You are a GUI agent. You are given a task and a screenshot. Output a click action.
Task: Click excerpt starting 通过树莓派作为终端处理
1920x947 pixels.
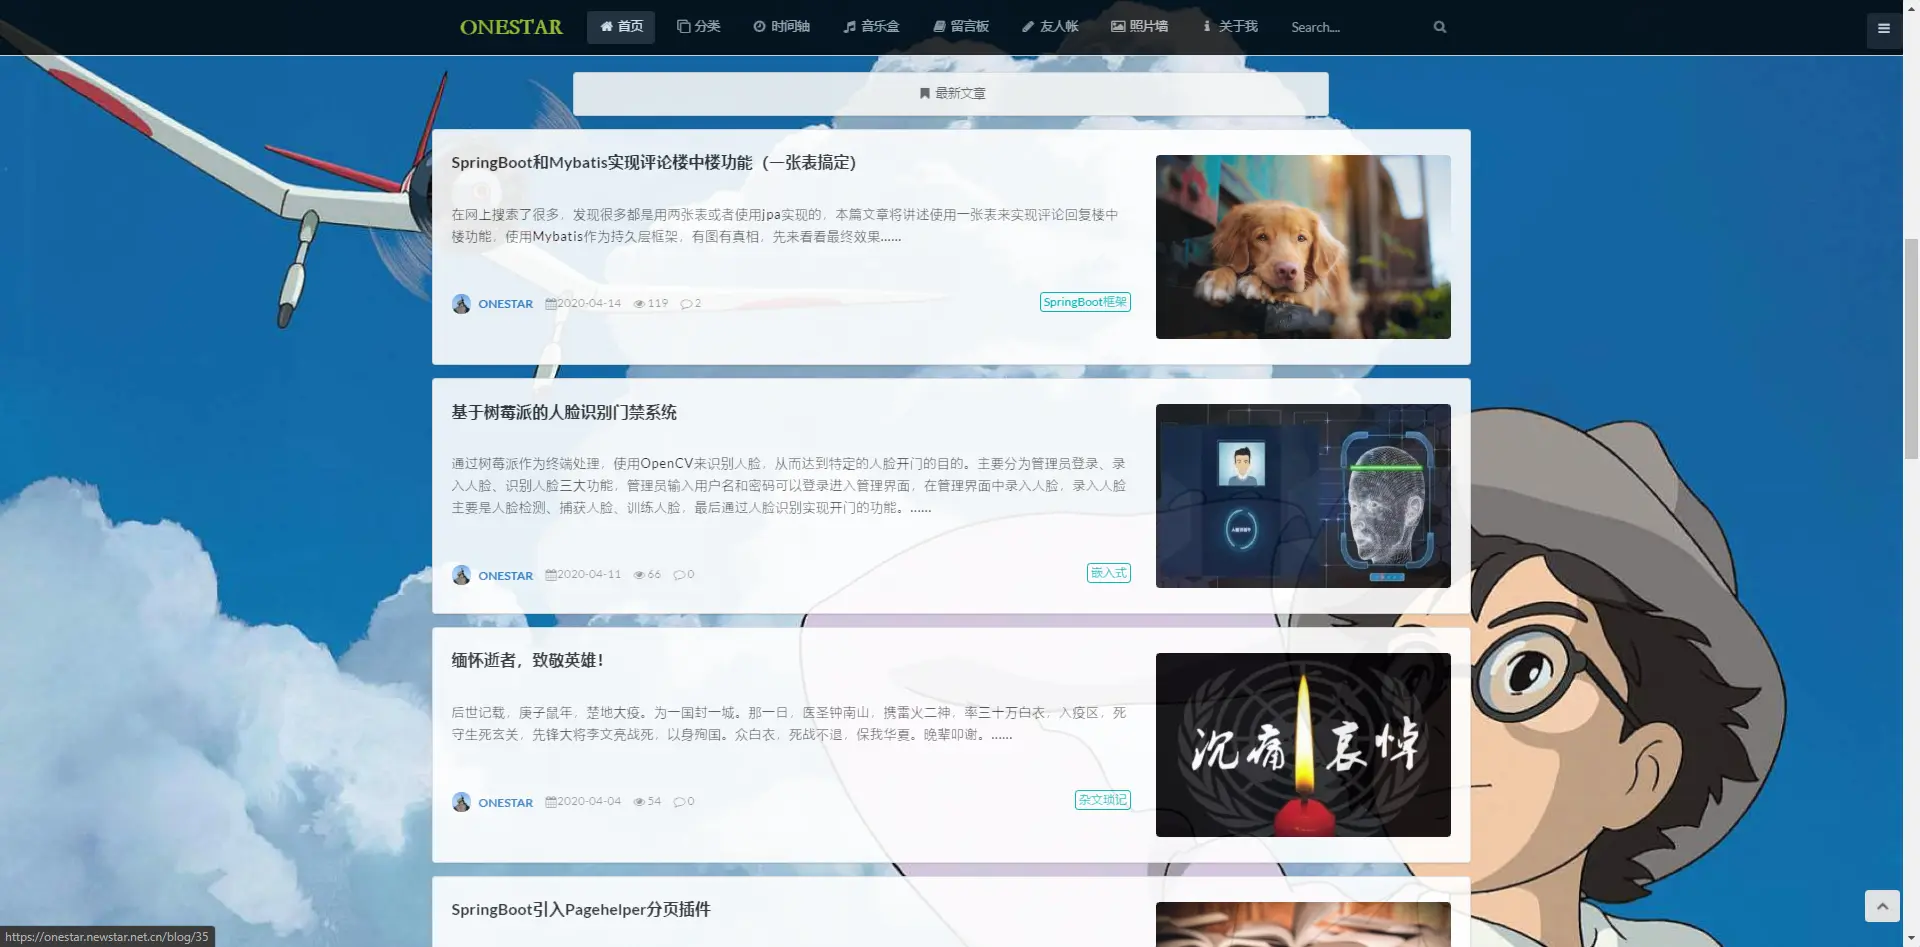pyautogui.click(x=789, y=486)
